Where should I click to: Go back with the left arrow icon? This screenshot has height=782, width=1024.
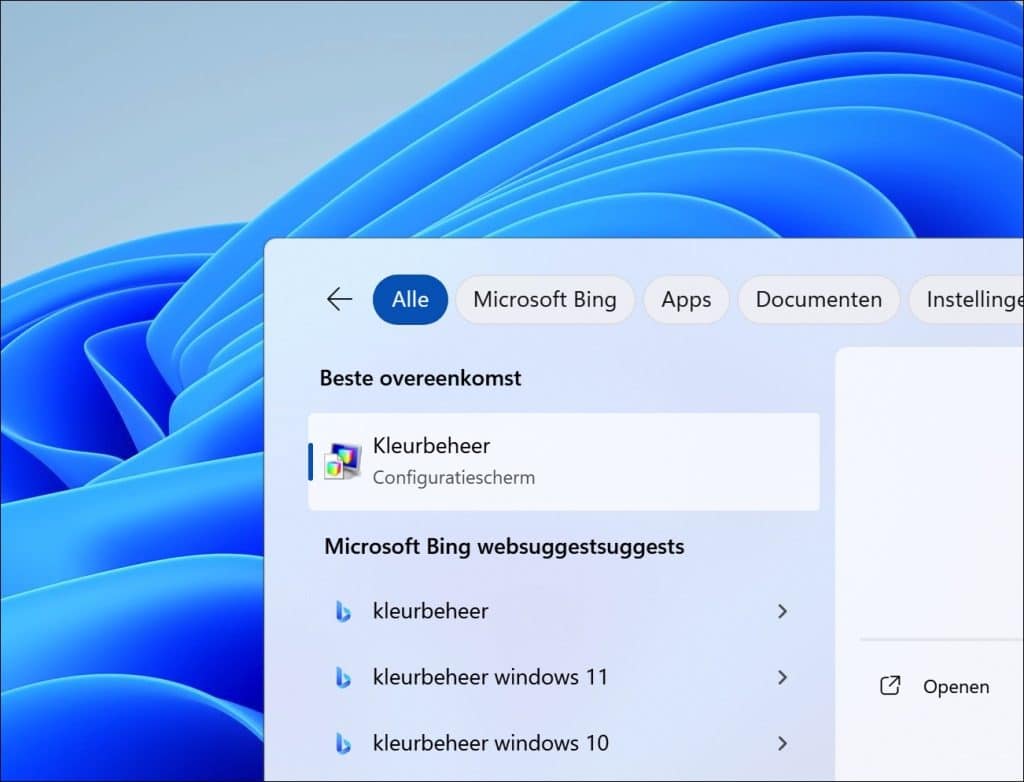tap(339, 299)
